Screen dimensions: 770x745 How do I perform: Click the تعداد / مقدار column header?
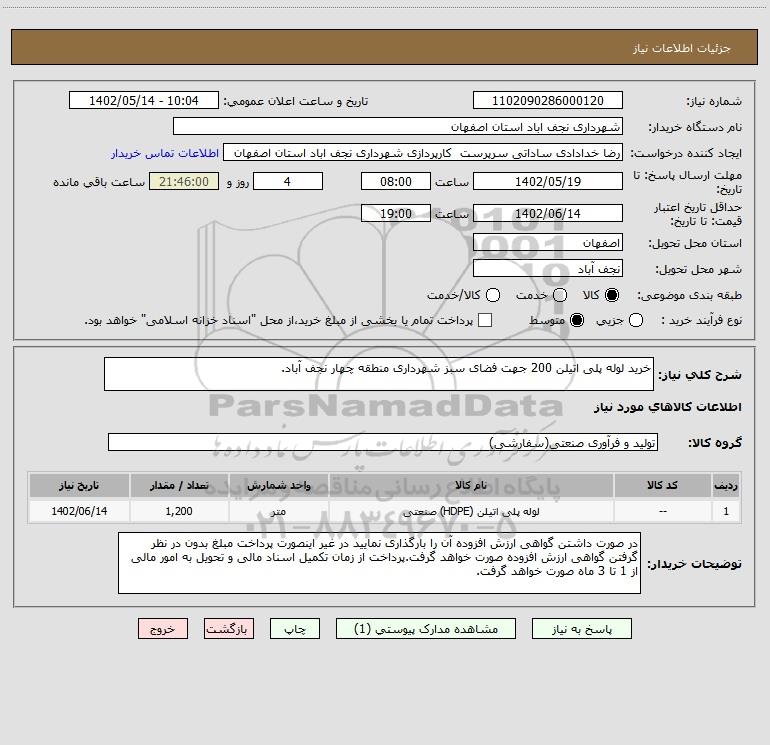(x=179, y=486)
